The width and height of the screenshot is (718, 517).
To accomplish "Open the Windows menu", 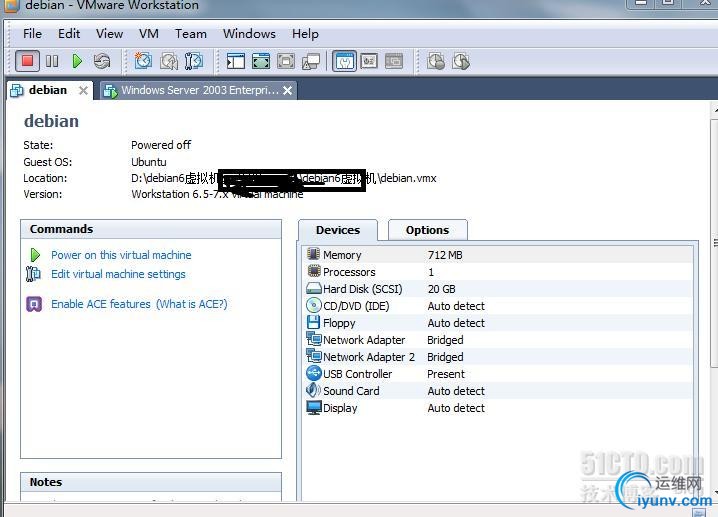I will pyautogui.click(x=249, y=34).
